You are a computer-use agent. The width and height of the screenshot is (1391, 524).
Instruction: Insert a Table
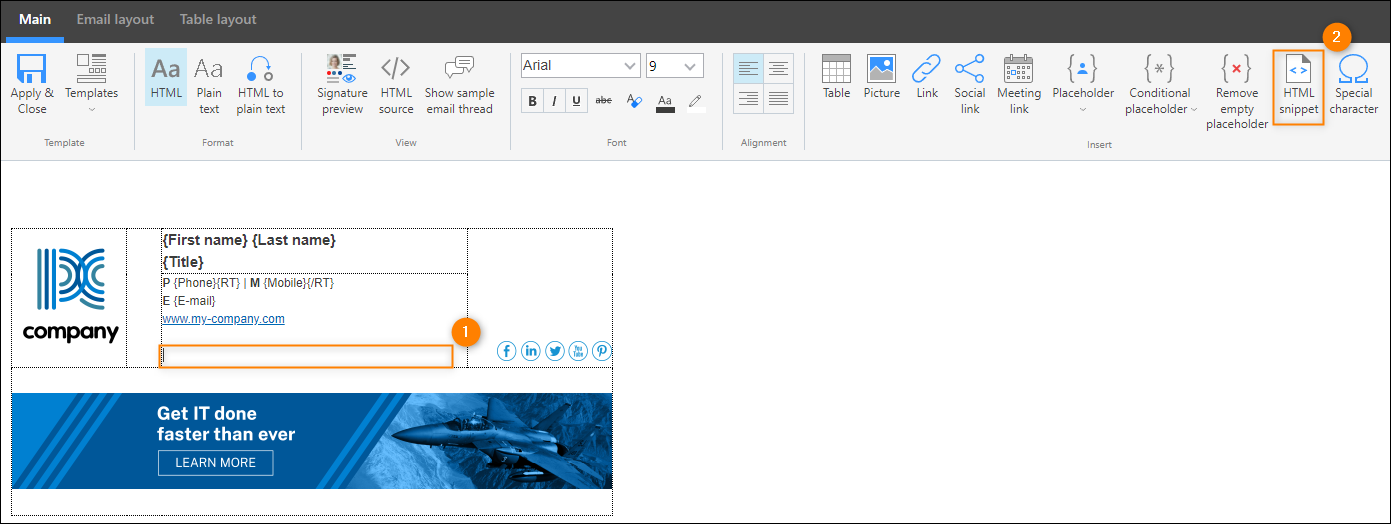[x=836, y=77]
